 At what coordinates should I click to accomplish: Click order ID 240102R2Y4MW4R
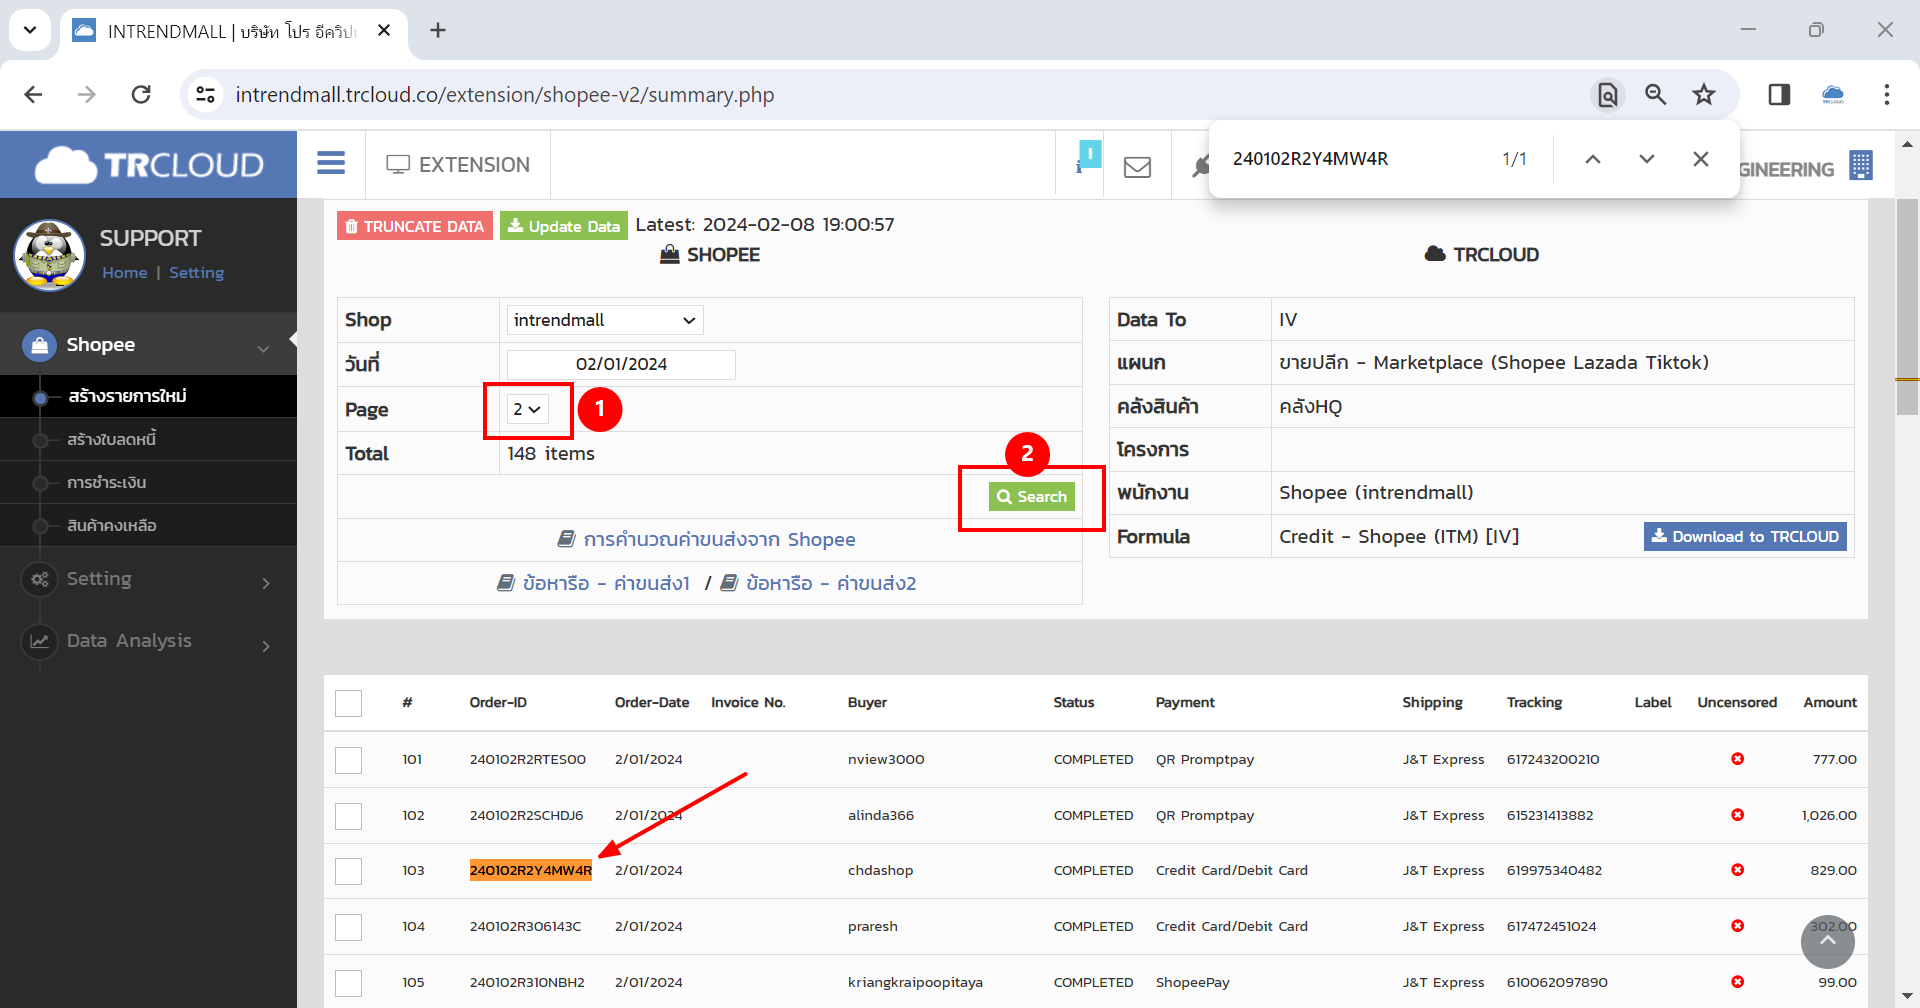[531, 870]
